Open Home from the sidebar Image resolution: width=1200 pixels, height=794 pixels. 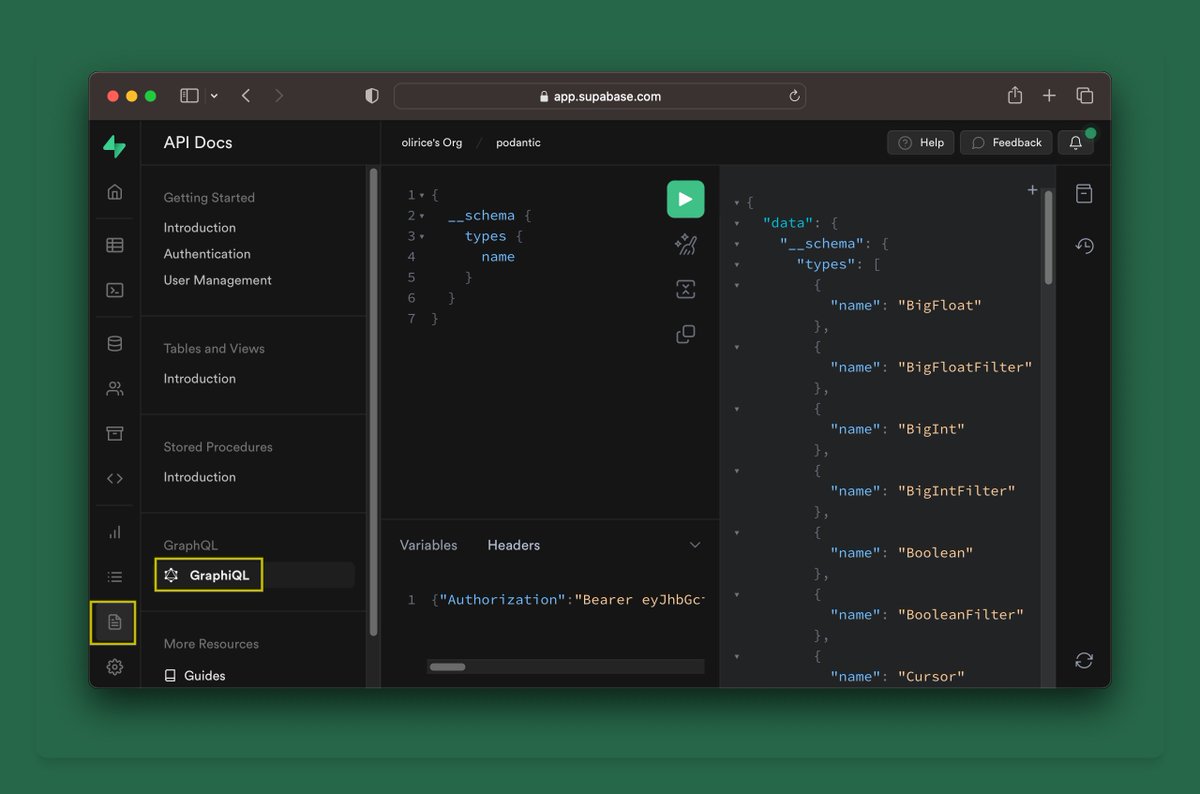(115, 192)
